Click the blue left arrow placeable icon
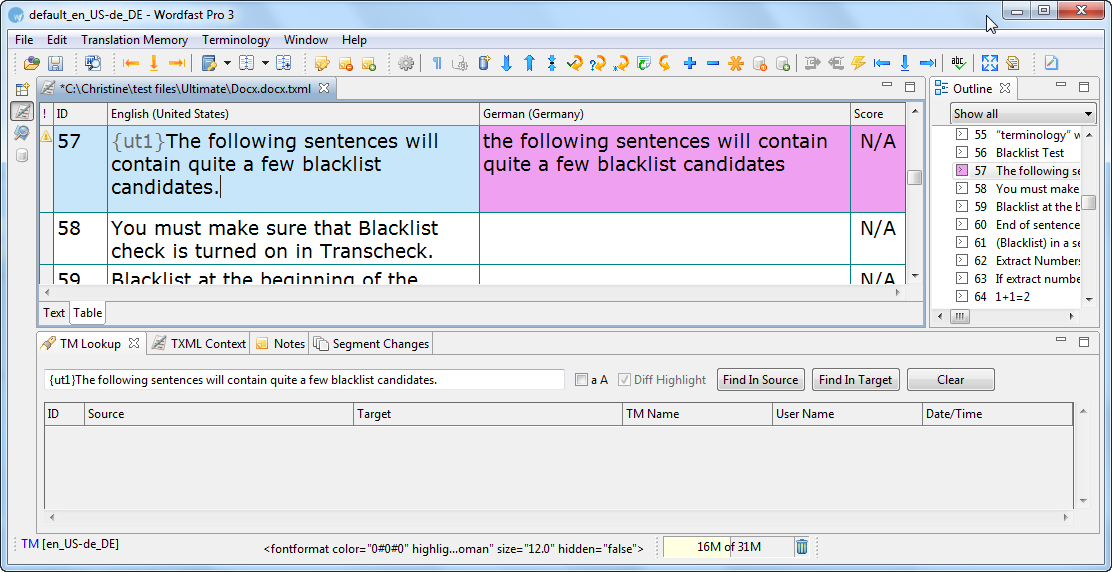 click(x=882, y=63)
